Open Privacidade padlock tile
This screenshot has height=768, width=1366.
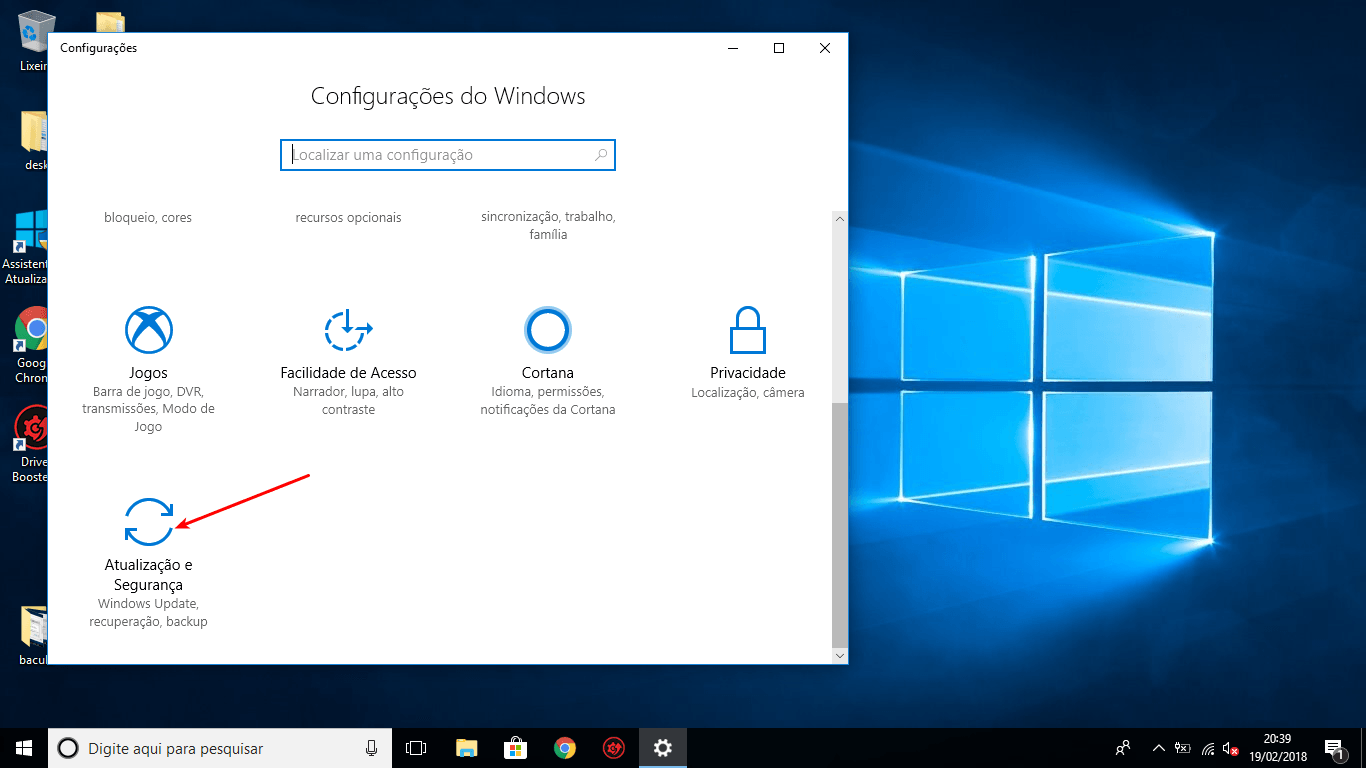tap(748, 352)
